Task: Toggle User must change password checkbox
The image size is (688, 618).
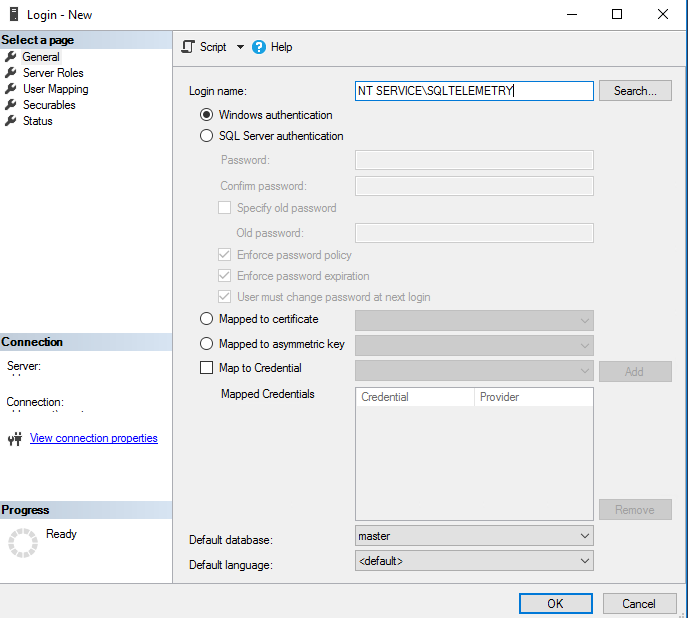Action: pyautogui.click(x=225, y=297)
